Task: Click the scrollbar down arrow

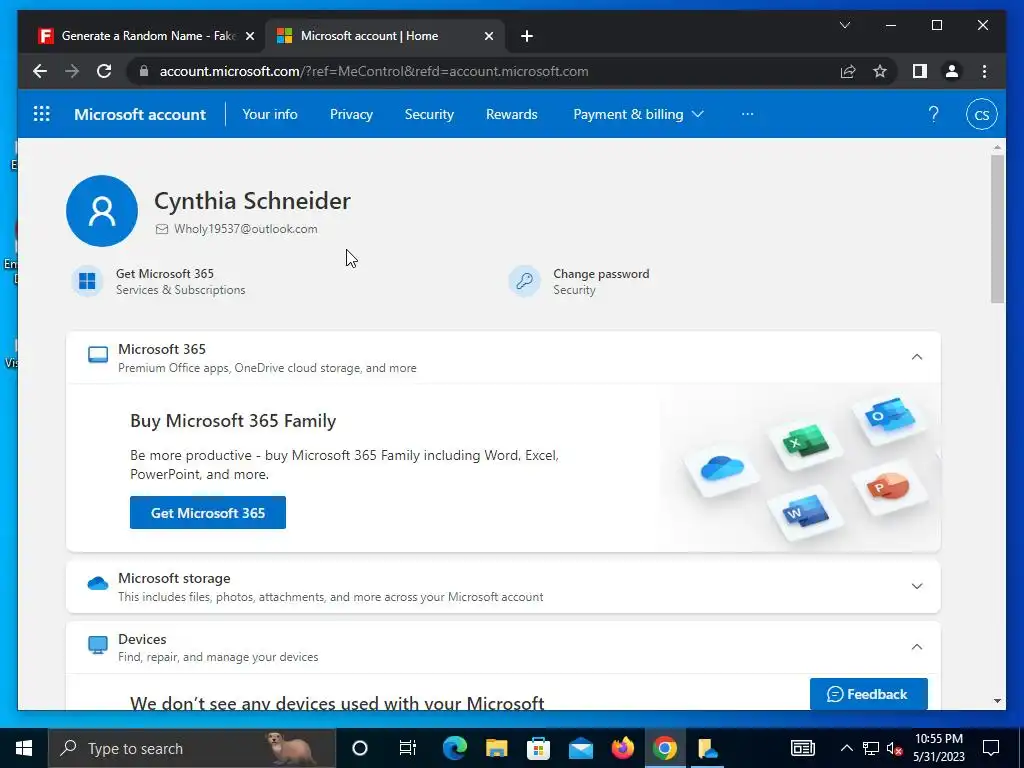Action: click(x=997, y=701)
